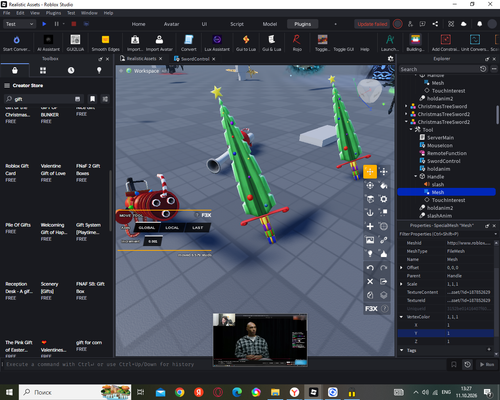Select the F3X Lighting bulb tool
Image resolution: width=500 pixels, height=400 pixels.
[370, 254]
